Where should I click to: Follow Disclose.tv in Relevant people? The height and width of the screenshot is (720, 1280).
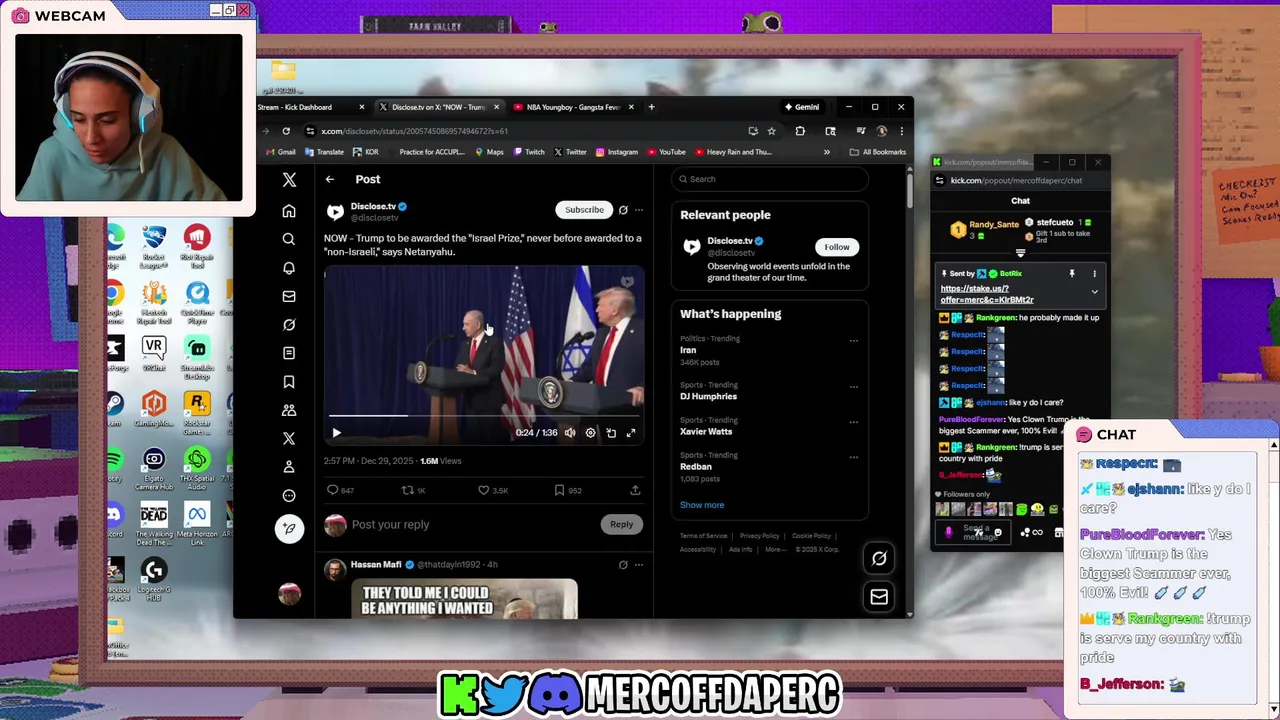point(837,247)
